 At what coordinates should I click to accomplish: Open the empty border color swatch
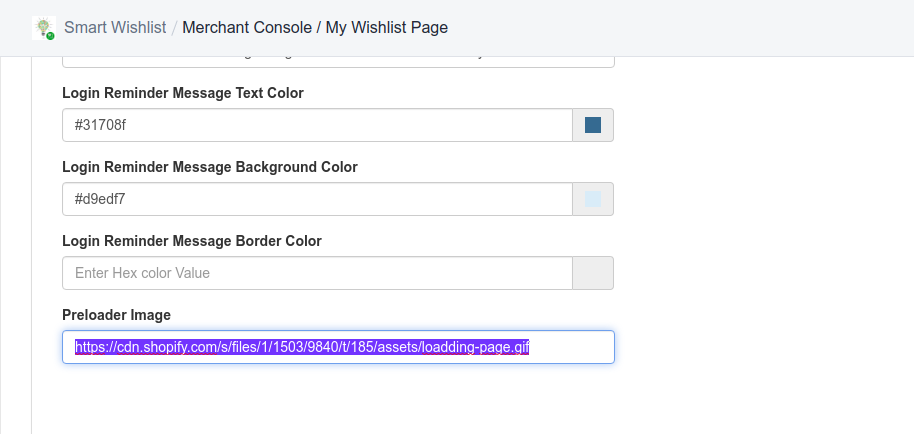pyautogui.click(x=593, y=273)
